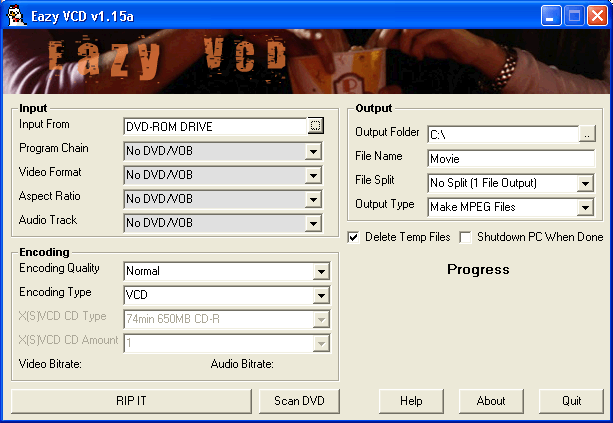Expand the Encoding Type dropdown

click(x=321, y=296)
